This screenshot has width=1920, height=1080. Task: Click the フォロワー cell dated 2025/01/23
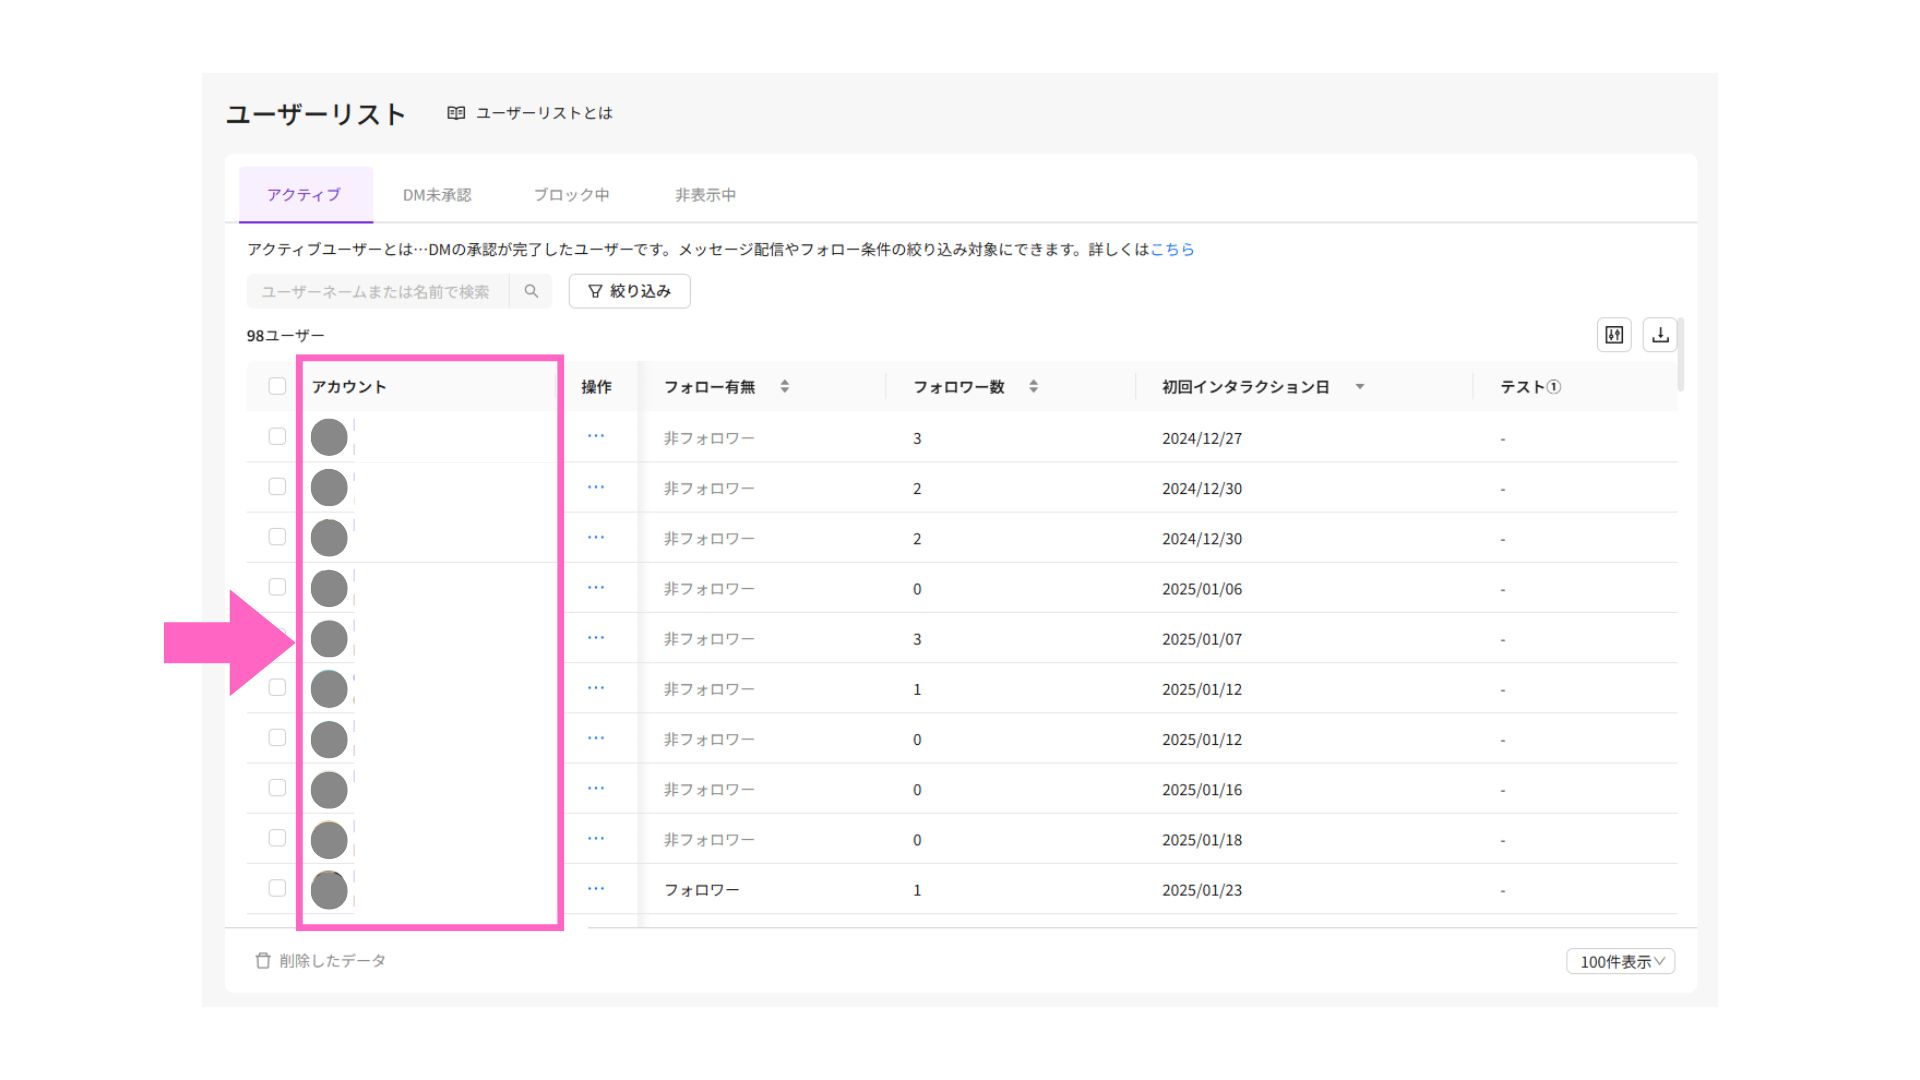[x=702, y=890]
